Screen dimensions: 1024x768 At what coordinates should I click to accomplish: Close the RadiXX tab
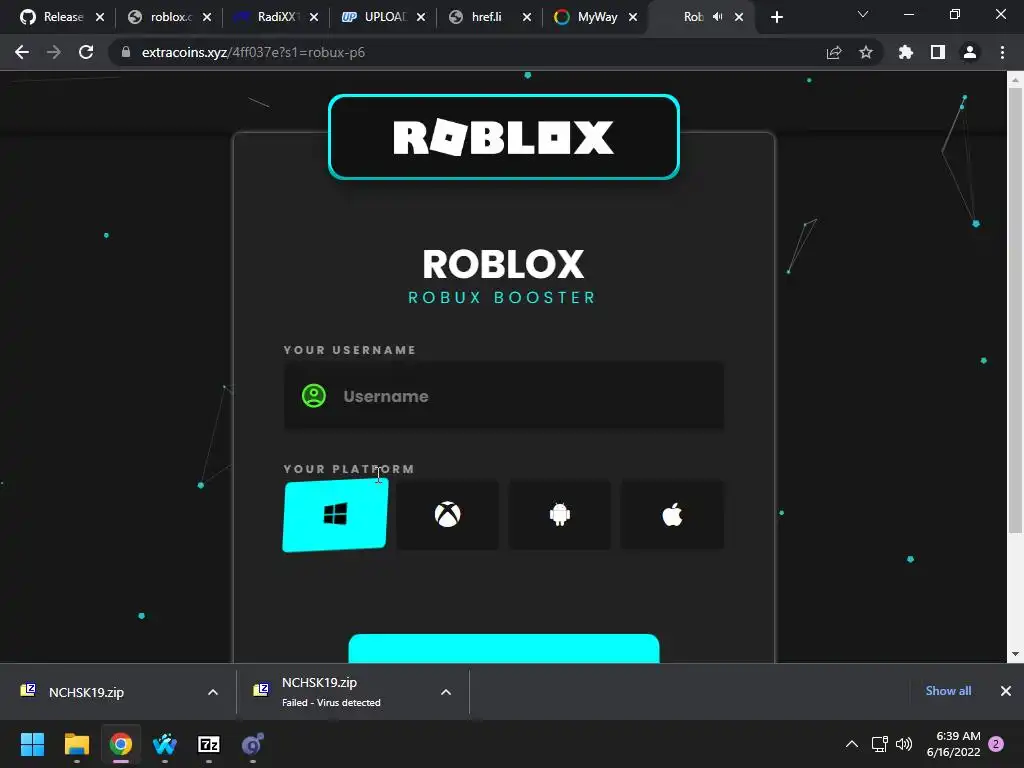pyautogui.click(x=314, y=17)
